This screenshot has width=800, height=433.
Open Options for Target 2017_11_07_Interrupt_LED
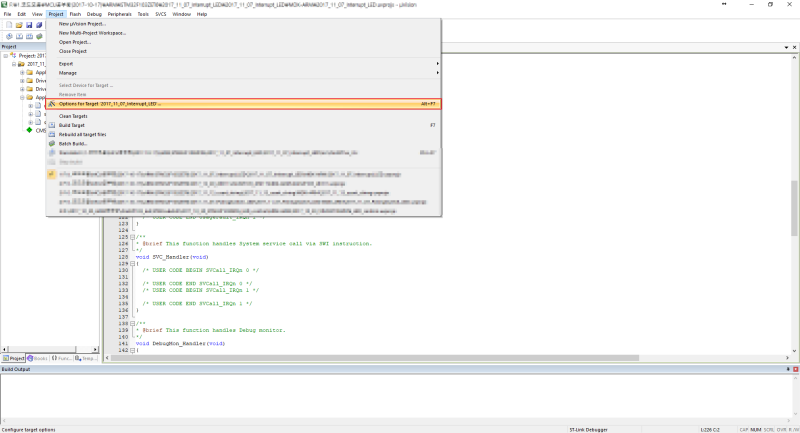click(x=110, y=103)
